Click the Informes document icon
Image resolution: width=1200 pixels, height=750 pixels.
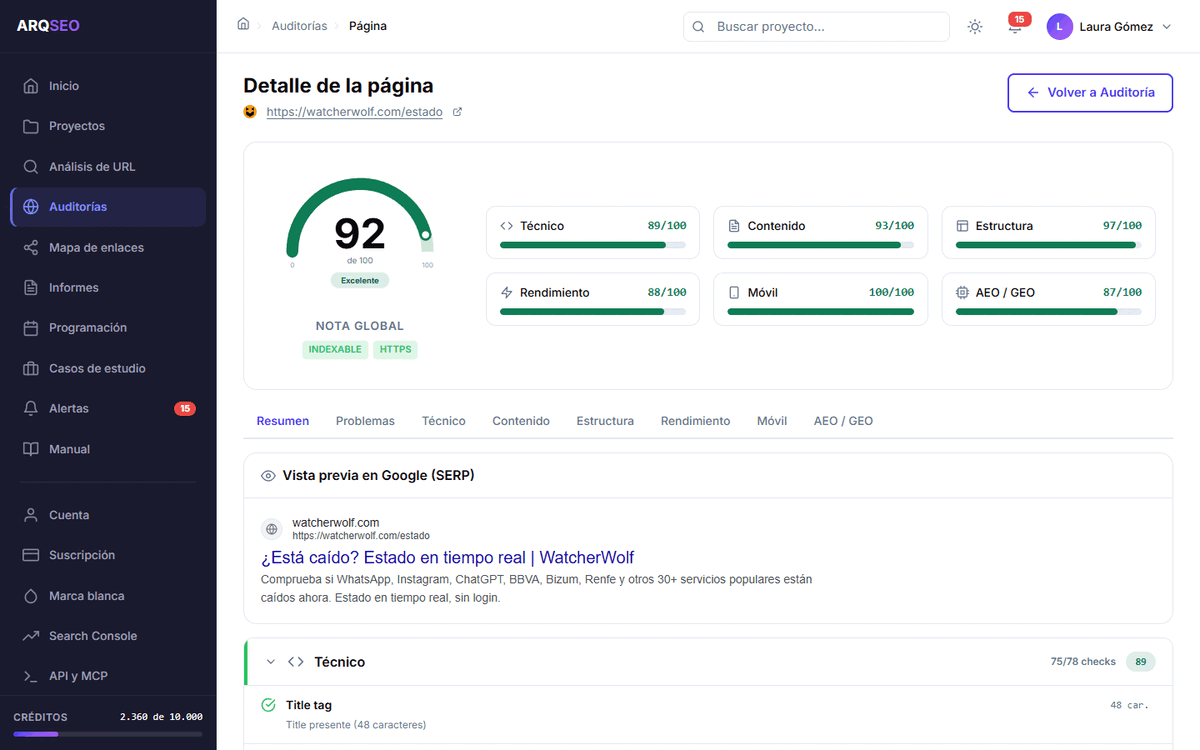pos(31,288)
